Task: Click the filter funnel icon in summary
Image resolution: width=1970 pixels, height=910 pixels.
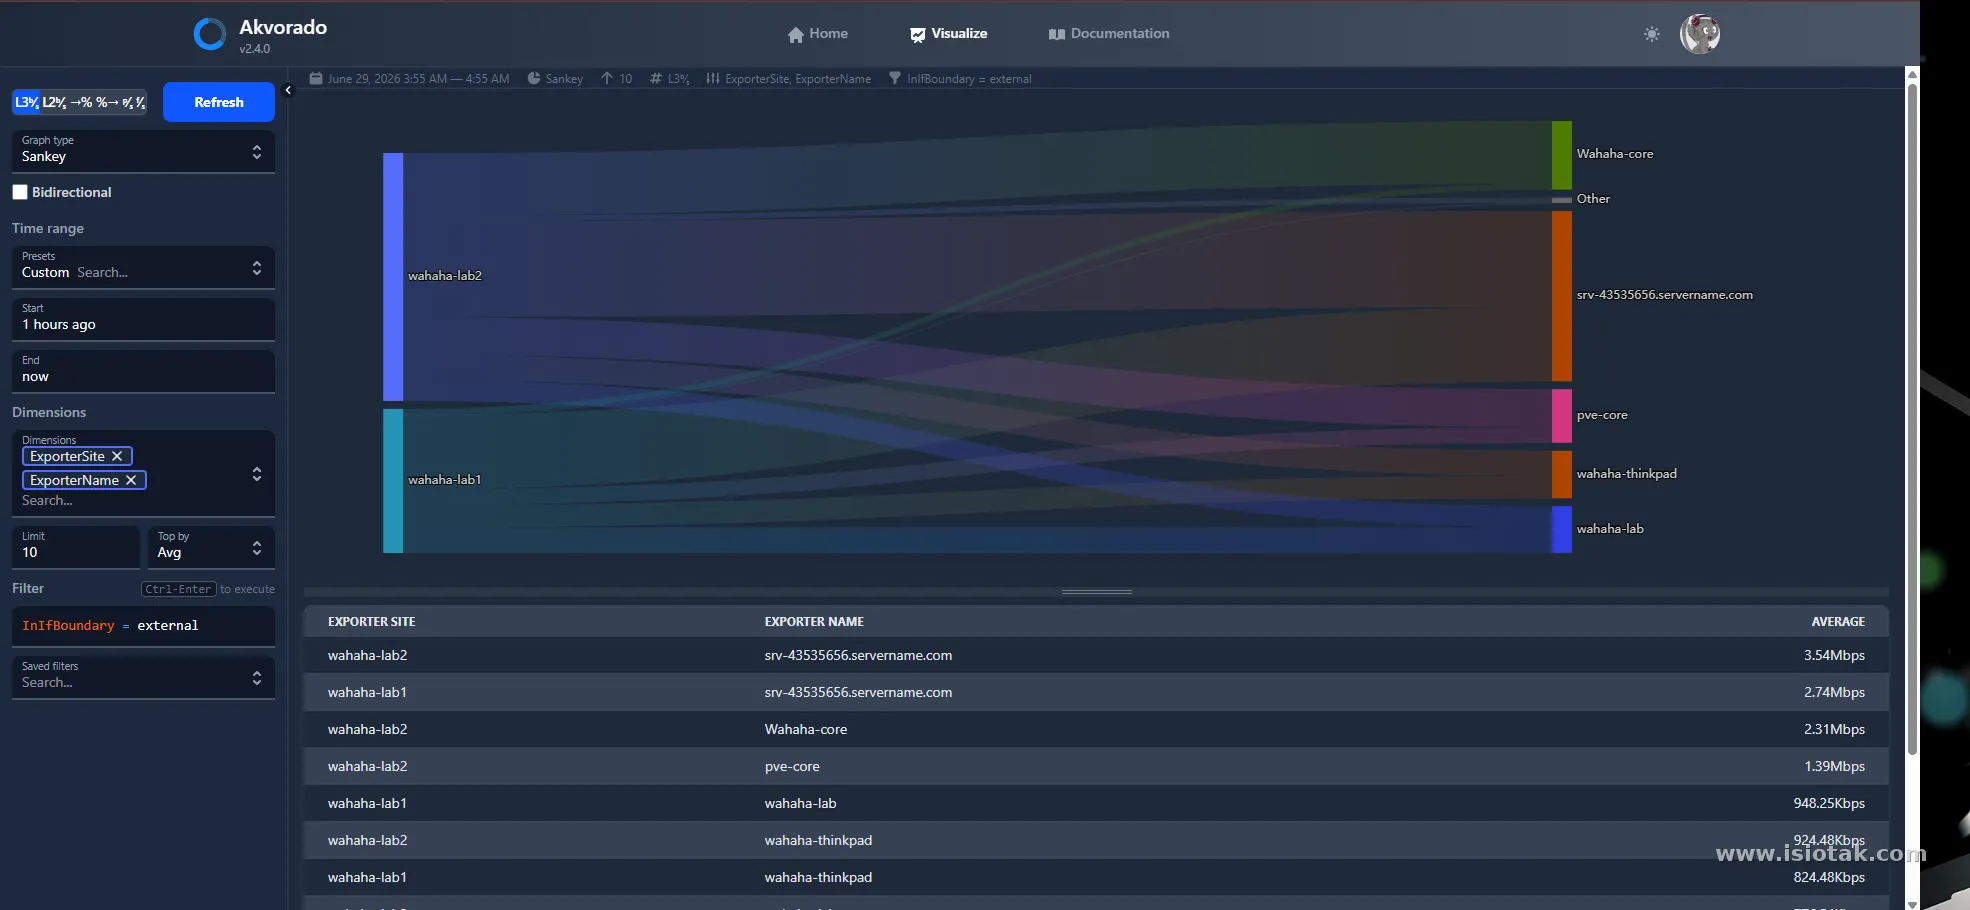Action: click(x=895, y=78)
